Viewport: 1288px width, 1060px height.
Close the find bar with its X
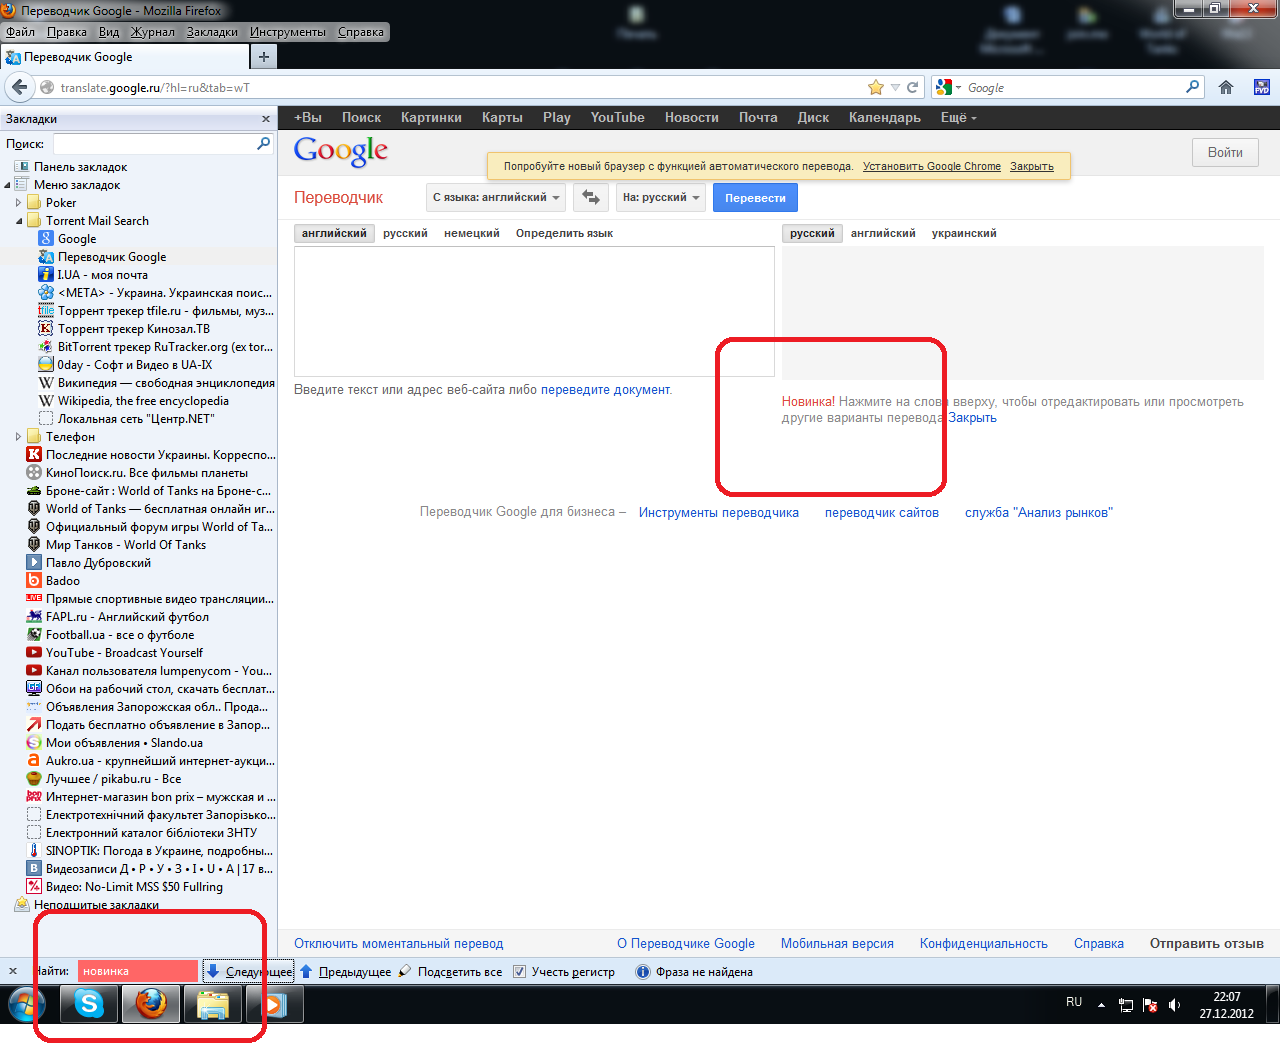pyautogui.click(x=13, y=971)
